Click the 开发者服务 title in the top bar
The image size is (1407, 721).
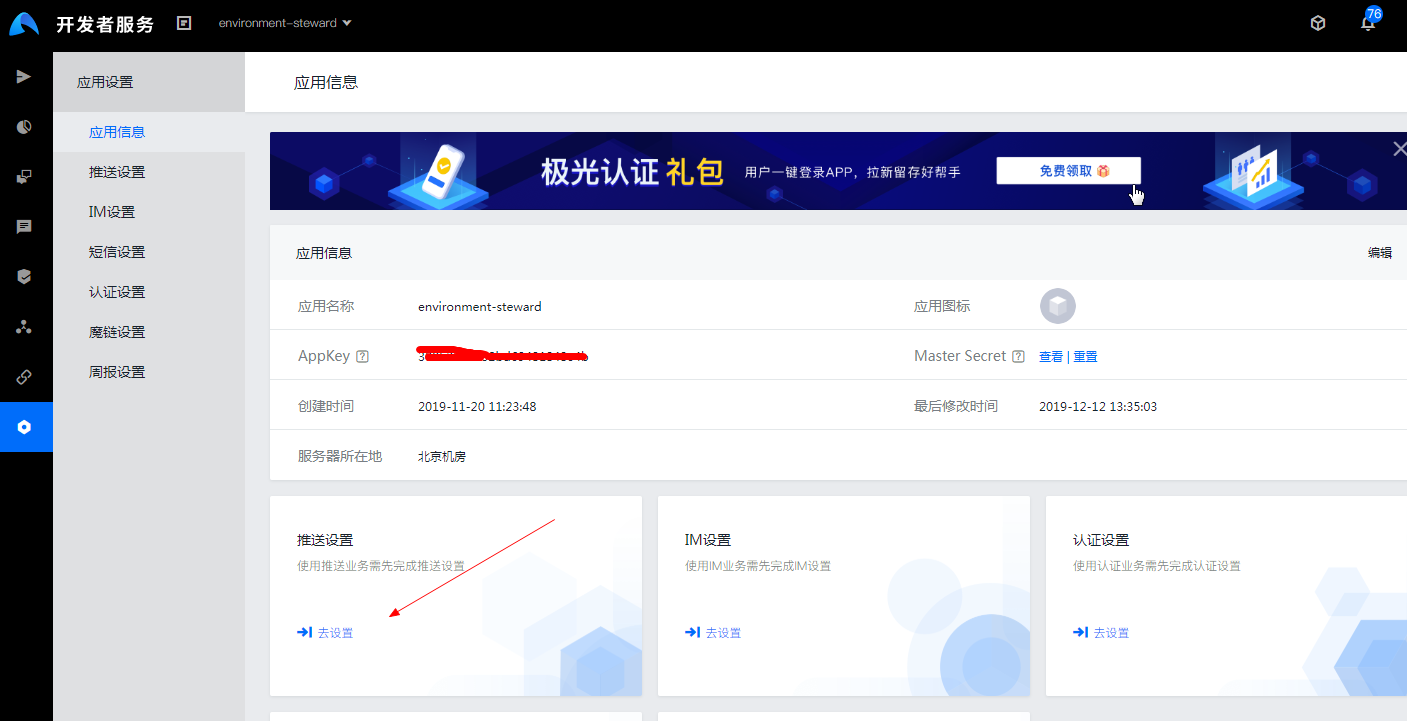(105, 24)
